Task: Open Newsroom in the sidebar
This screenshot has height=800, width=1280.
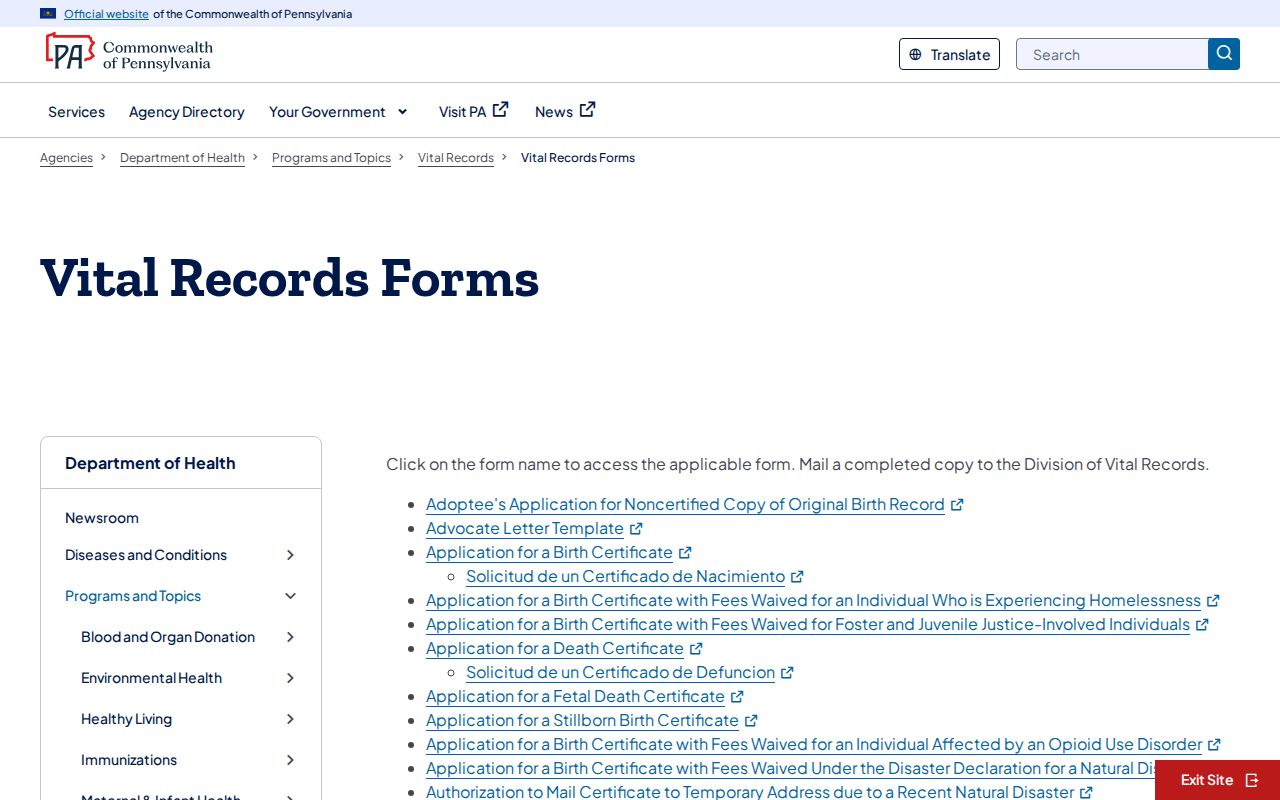Action: [102, 518]
